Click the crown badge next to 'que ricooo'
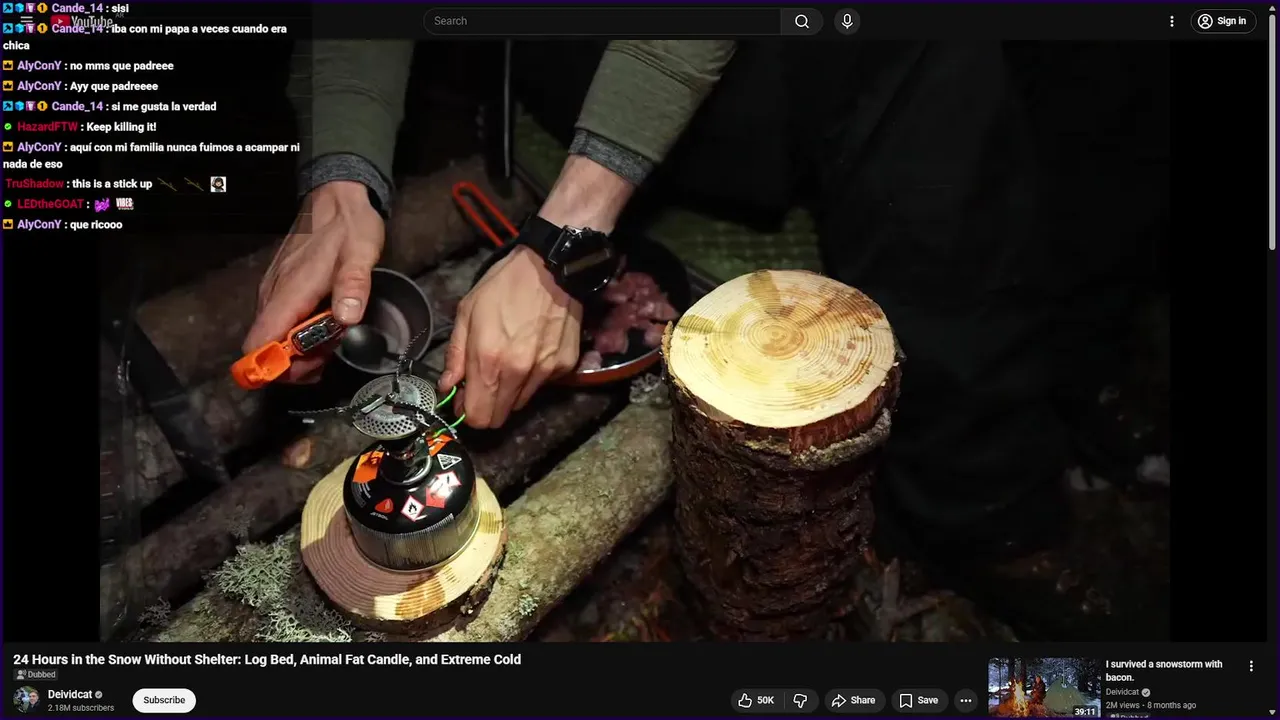The width and height of the screenshot is (1280, 720). click(x=8, y=225)
